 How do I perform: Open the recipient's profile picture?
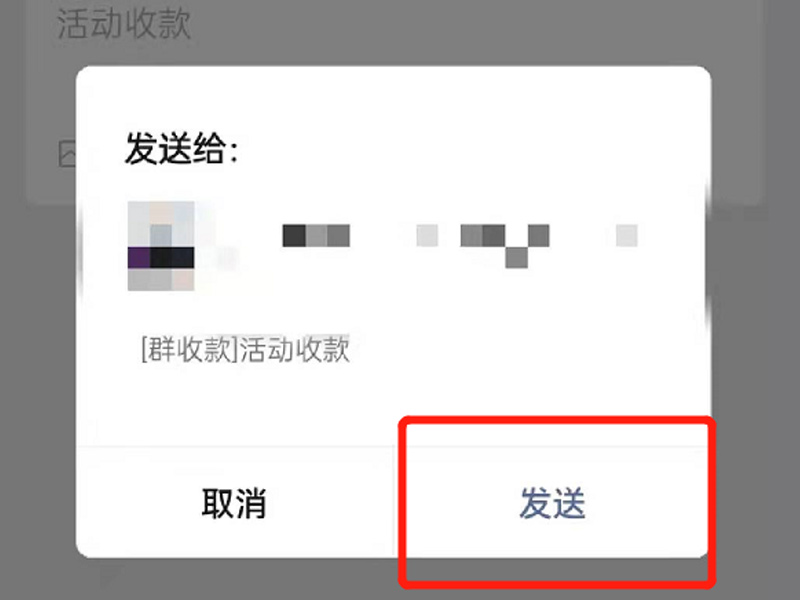(161, 246)
